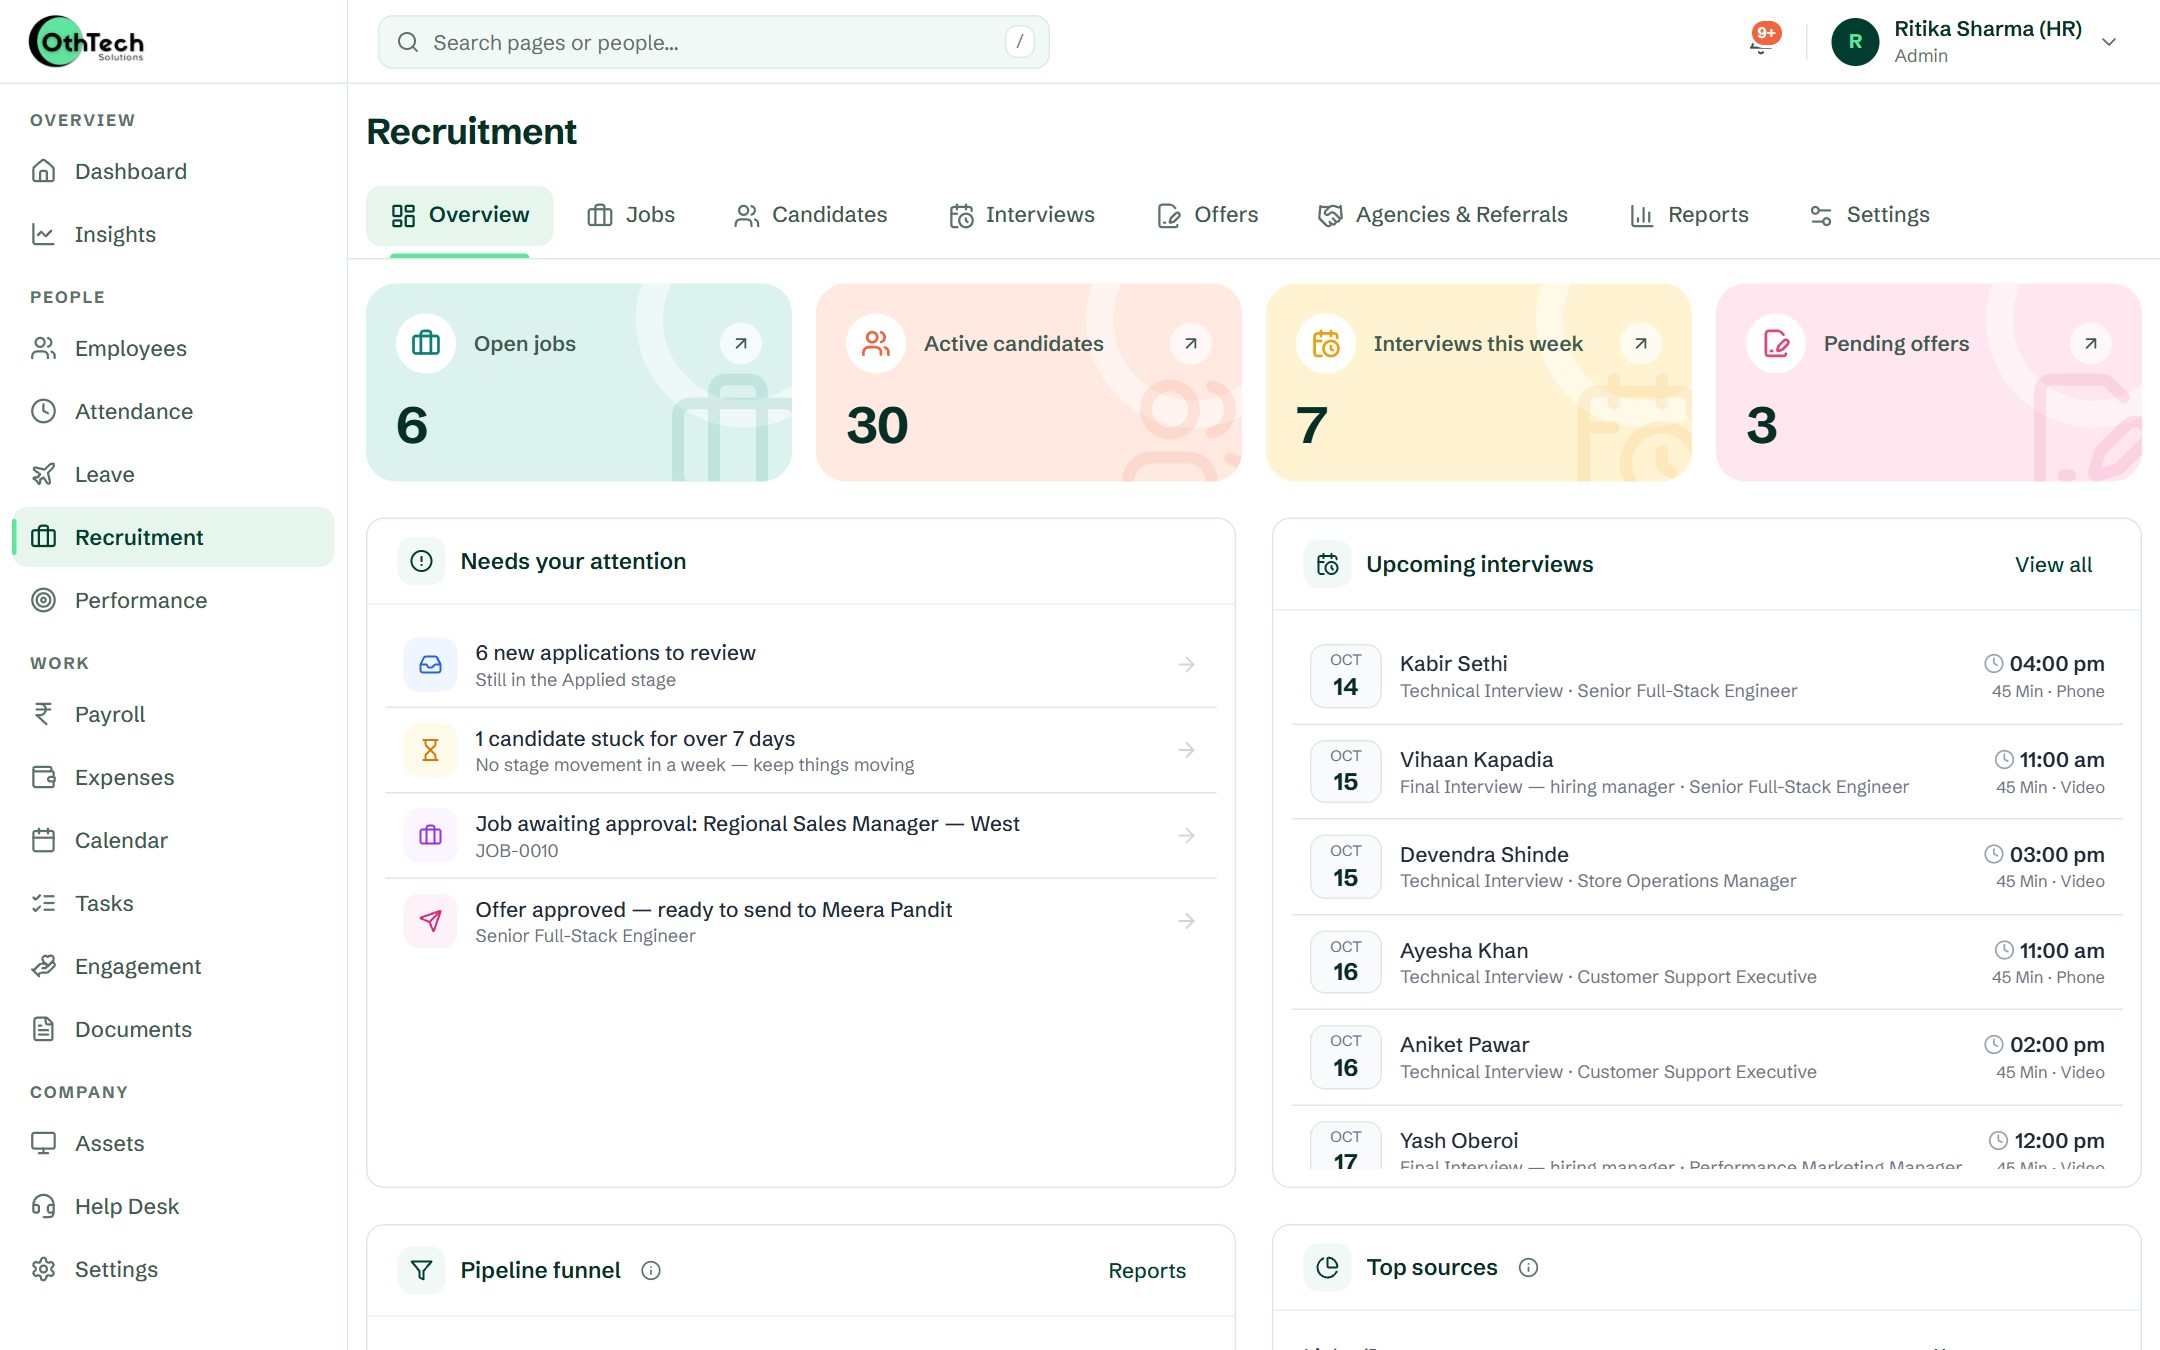Click the Pipeline funnel filter icon
The image size is (2160, 1350).
pyautogui.click(x=421, y=1270)
